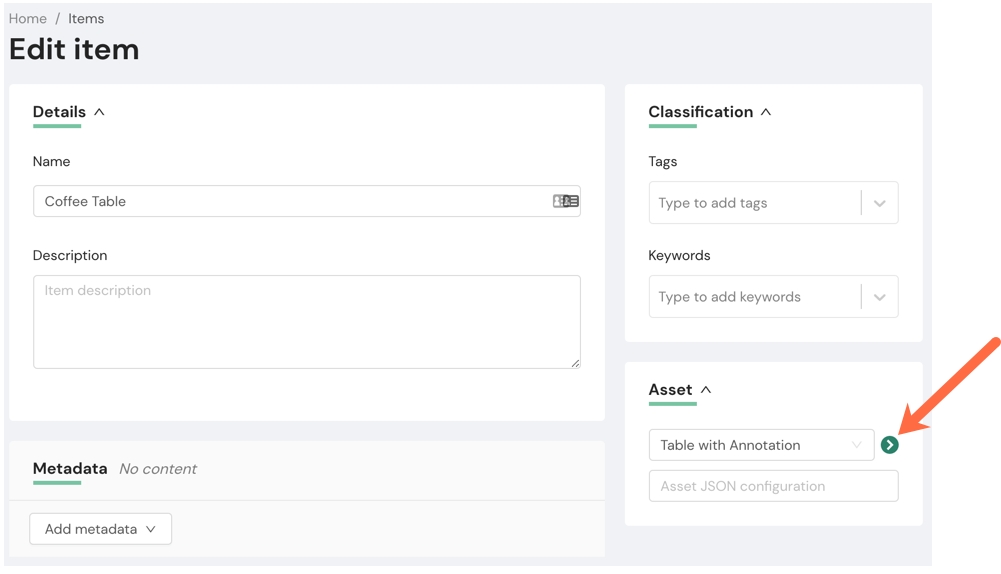Open the Tags dropdown arrow
This screenshot has width=1001, height=574.
[x=879, y=203]
